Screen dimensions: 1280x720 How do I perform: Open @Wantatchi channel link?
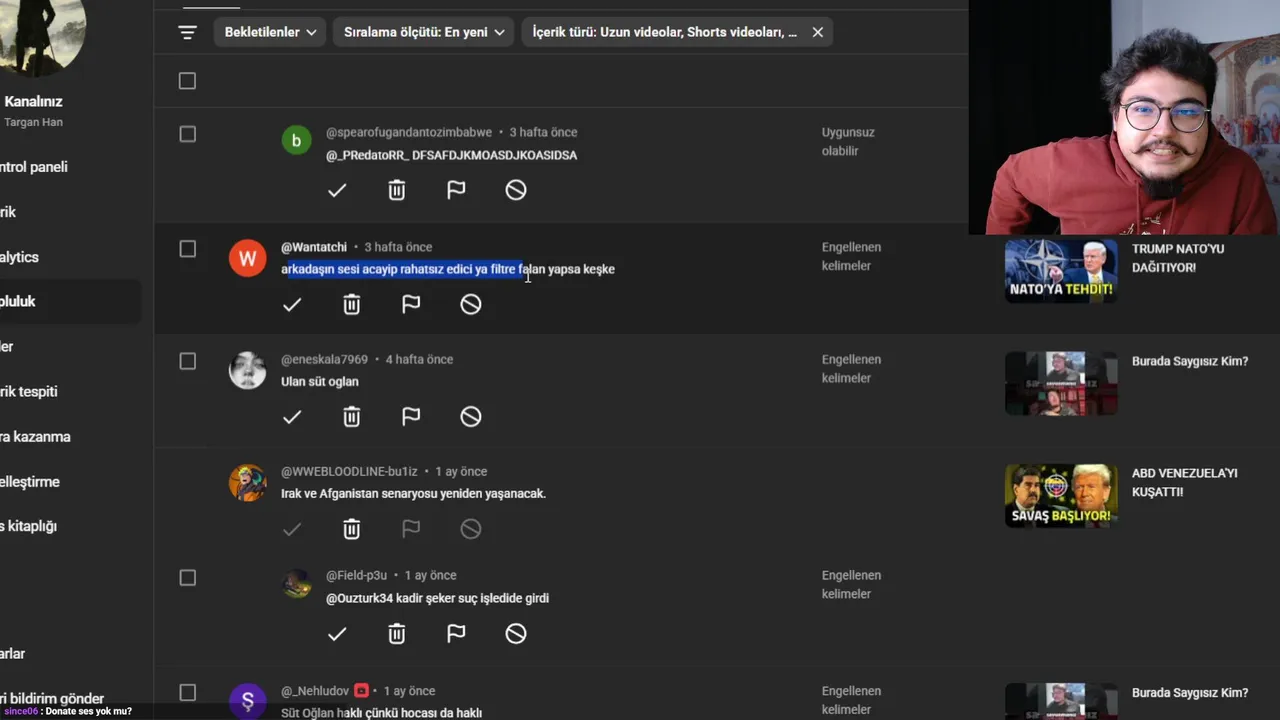coord(314,247)
